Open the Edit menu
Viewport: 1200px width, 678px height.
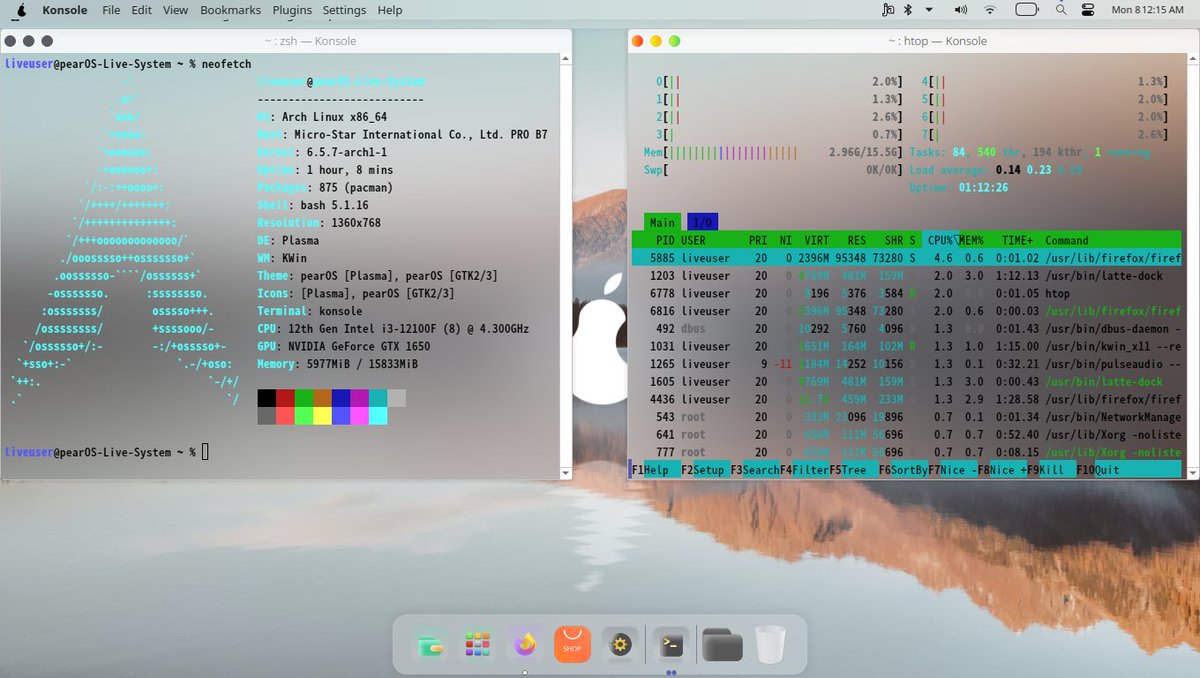(142, 10)
